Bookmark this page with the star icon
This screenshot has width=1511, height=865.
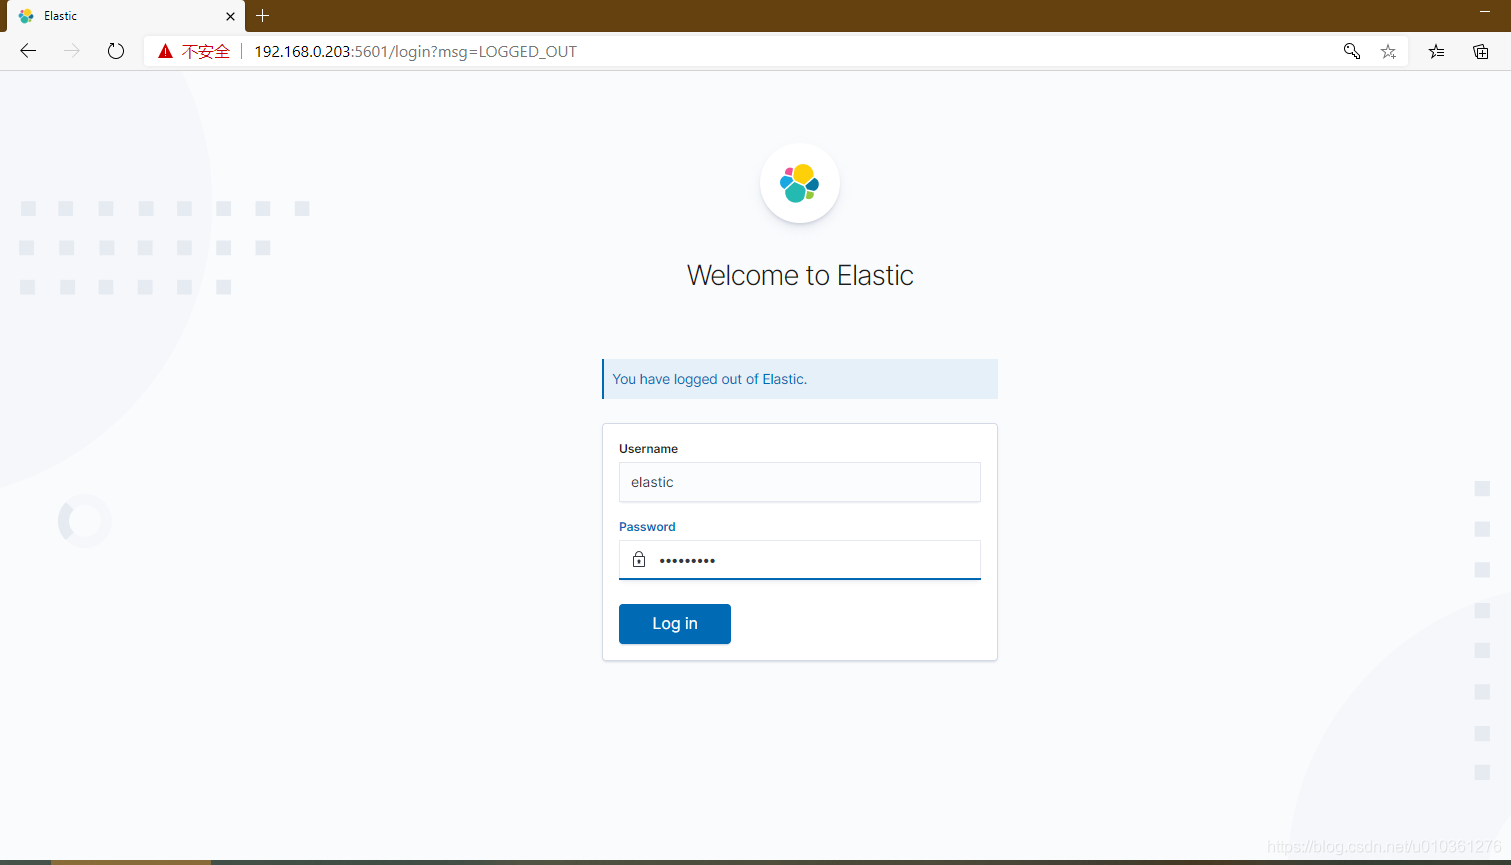pyautogui.click(x=1388, y=51)
